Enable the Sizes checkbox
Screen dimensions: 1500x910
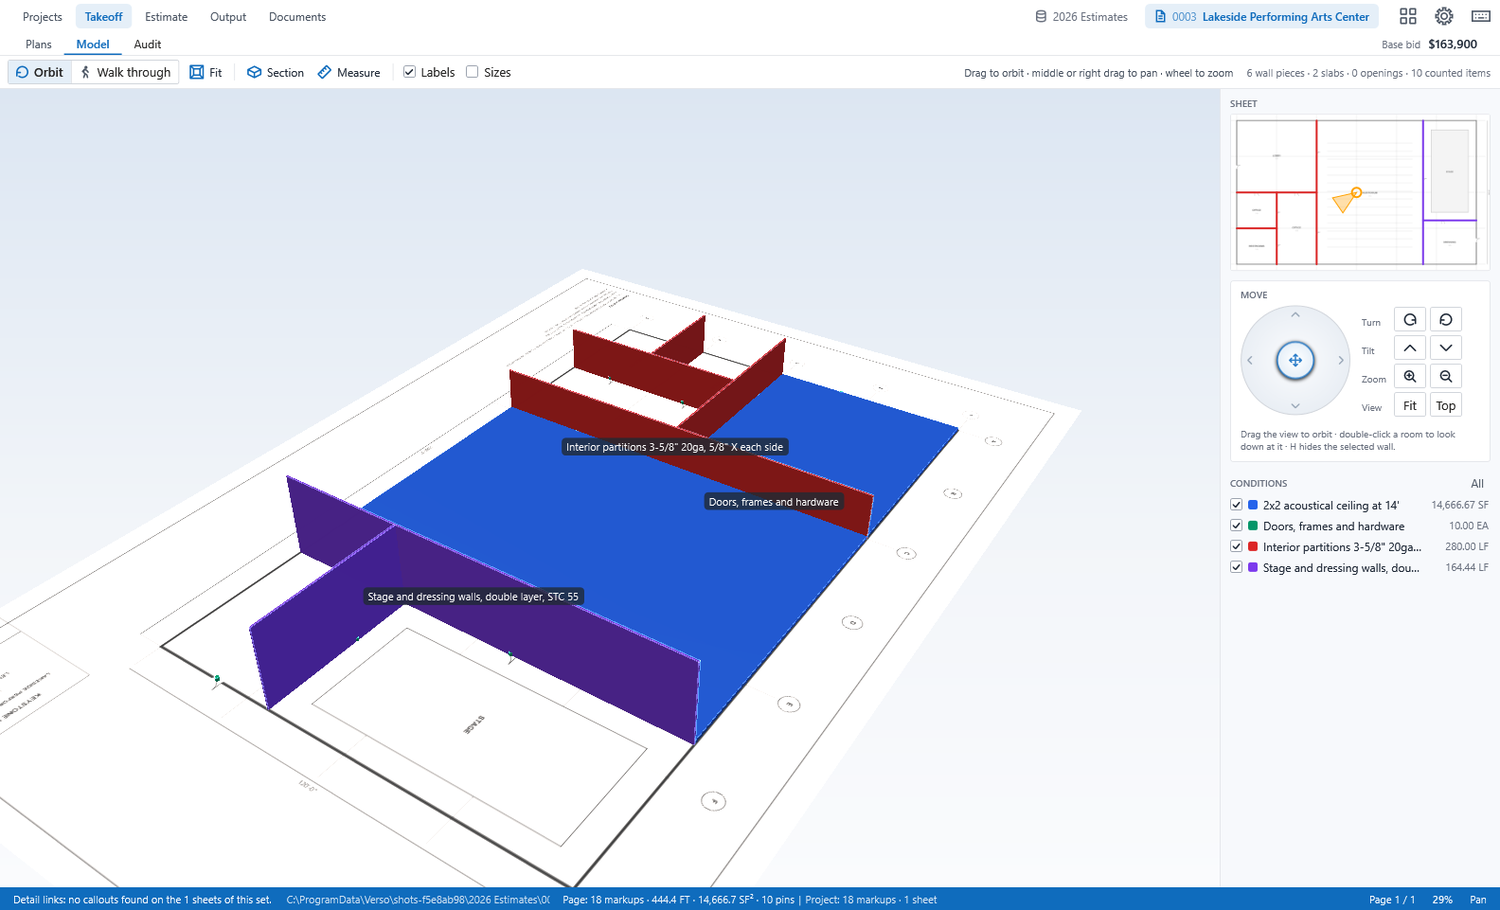(x=472, y=72)
